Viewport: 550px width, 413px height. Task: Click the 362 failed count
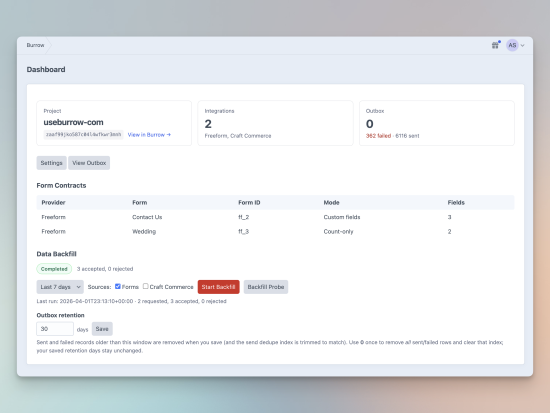pyautogui.click(x=378, y=136)
